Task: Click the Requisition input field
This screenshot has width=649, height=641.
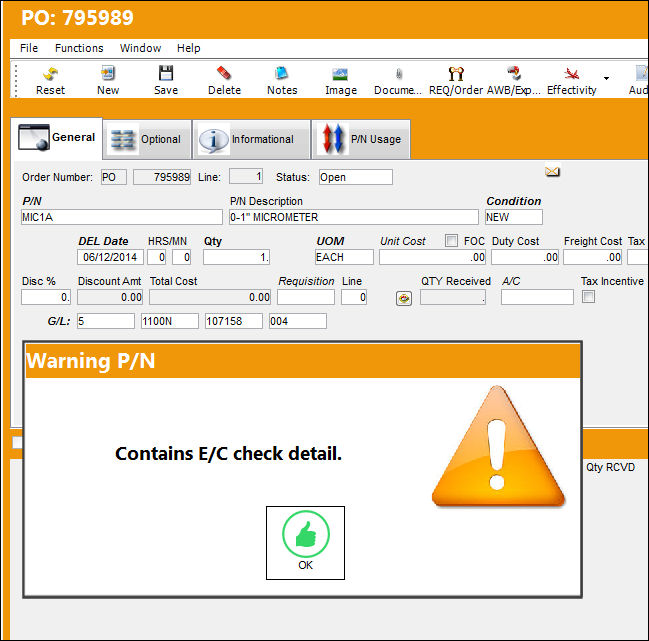Action: click(306, 297)
